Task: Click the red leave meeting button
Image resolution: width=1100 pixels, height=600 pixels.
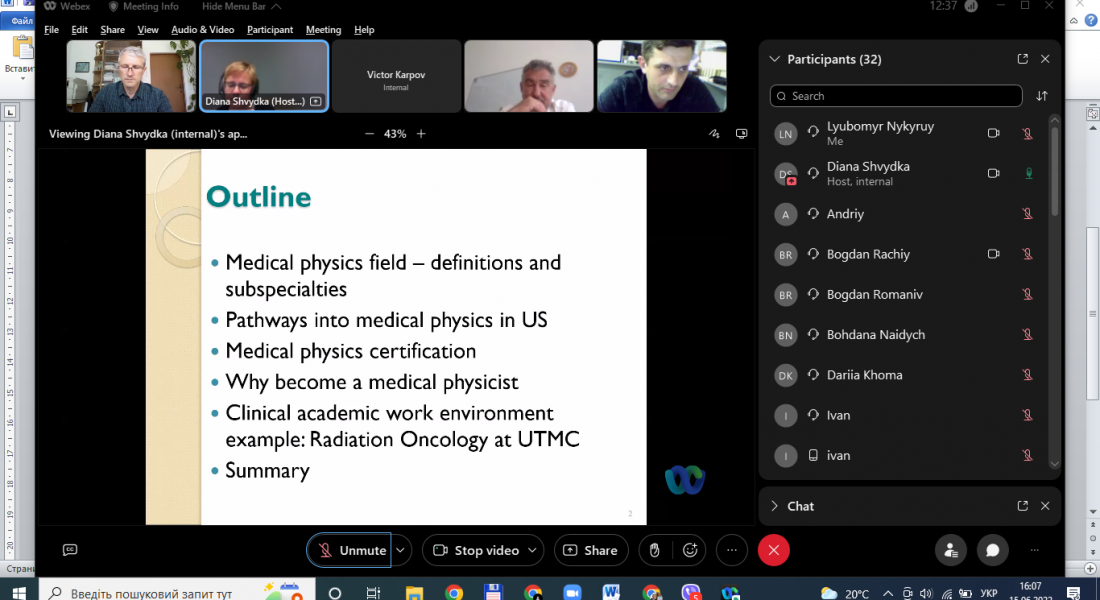Action: (x=773, y=550)
